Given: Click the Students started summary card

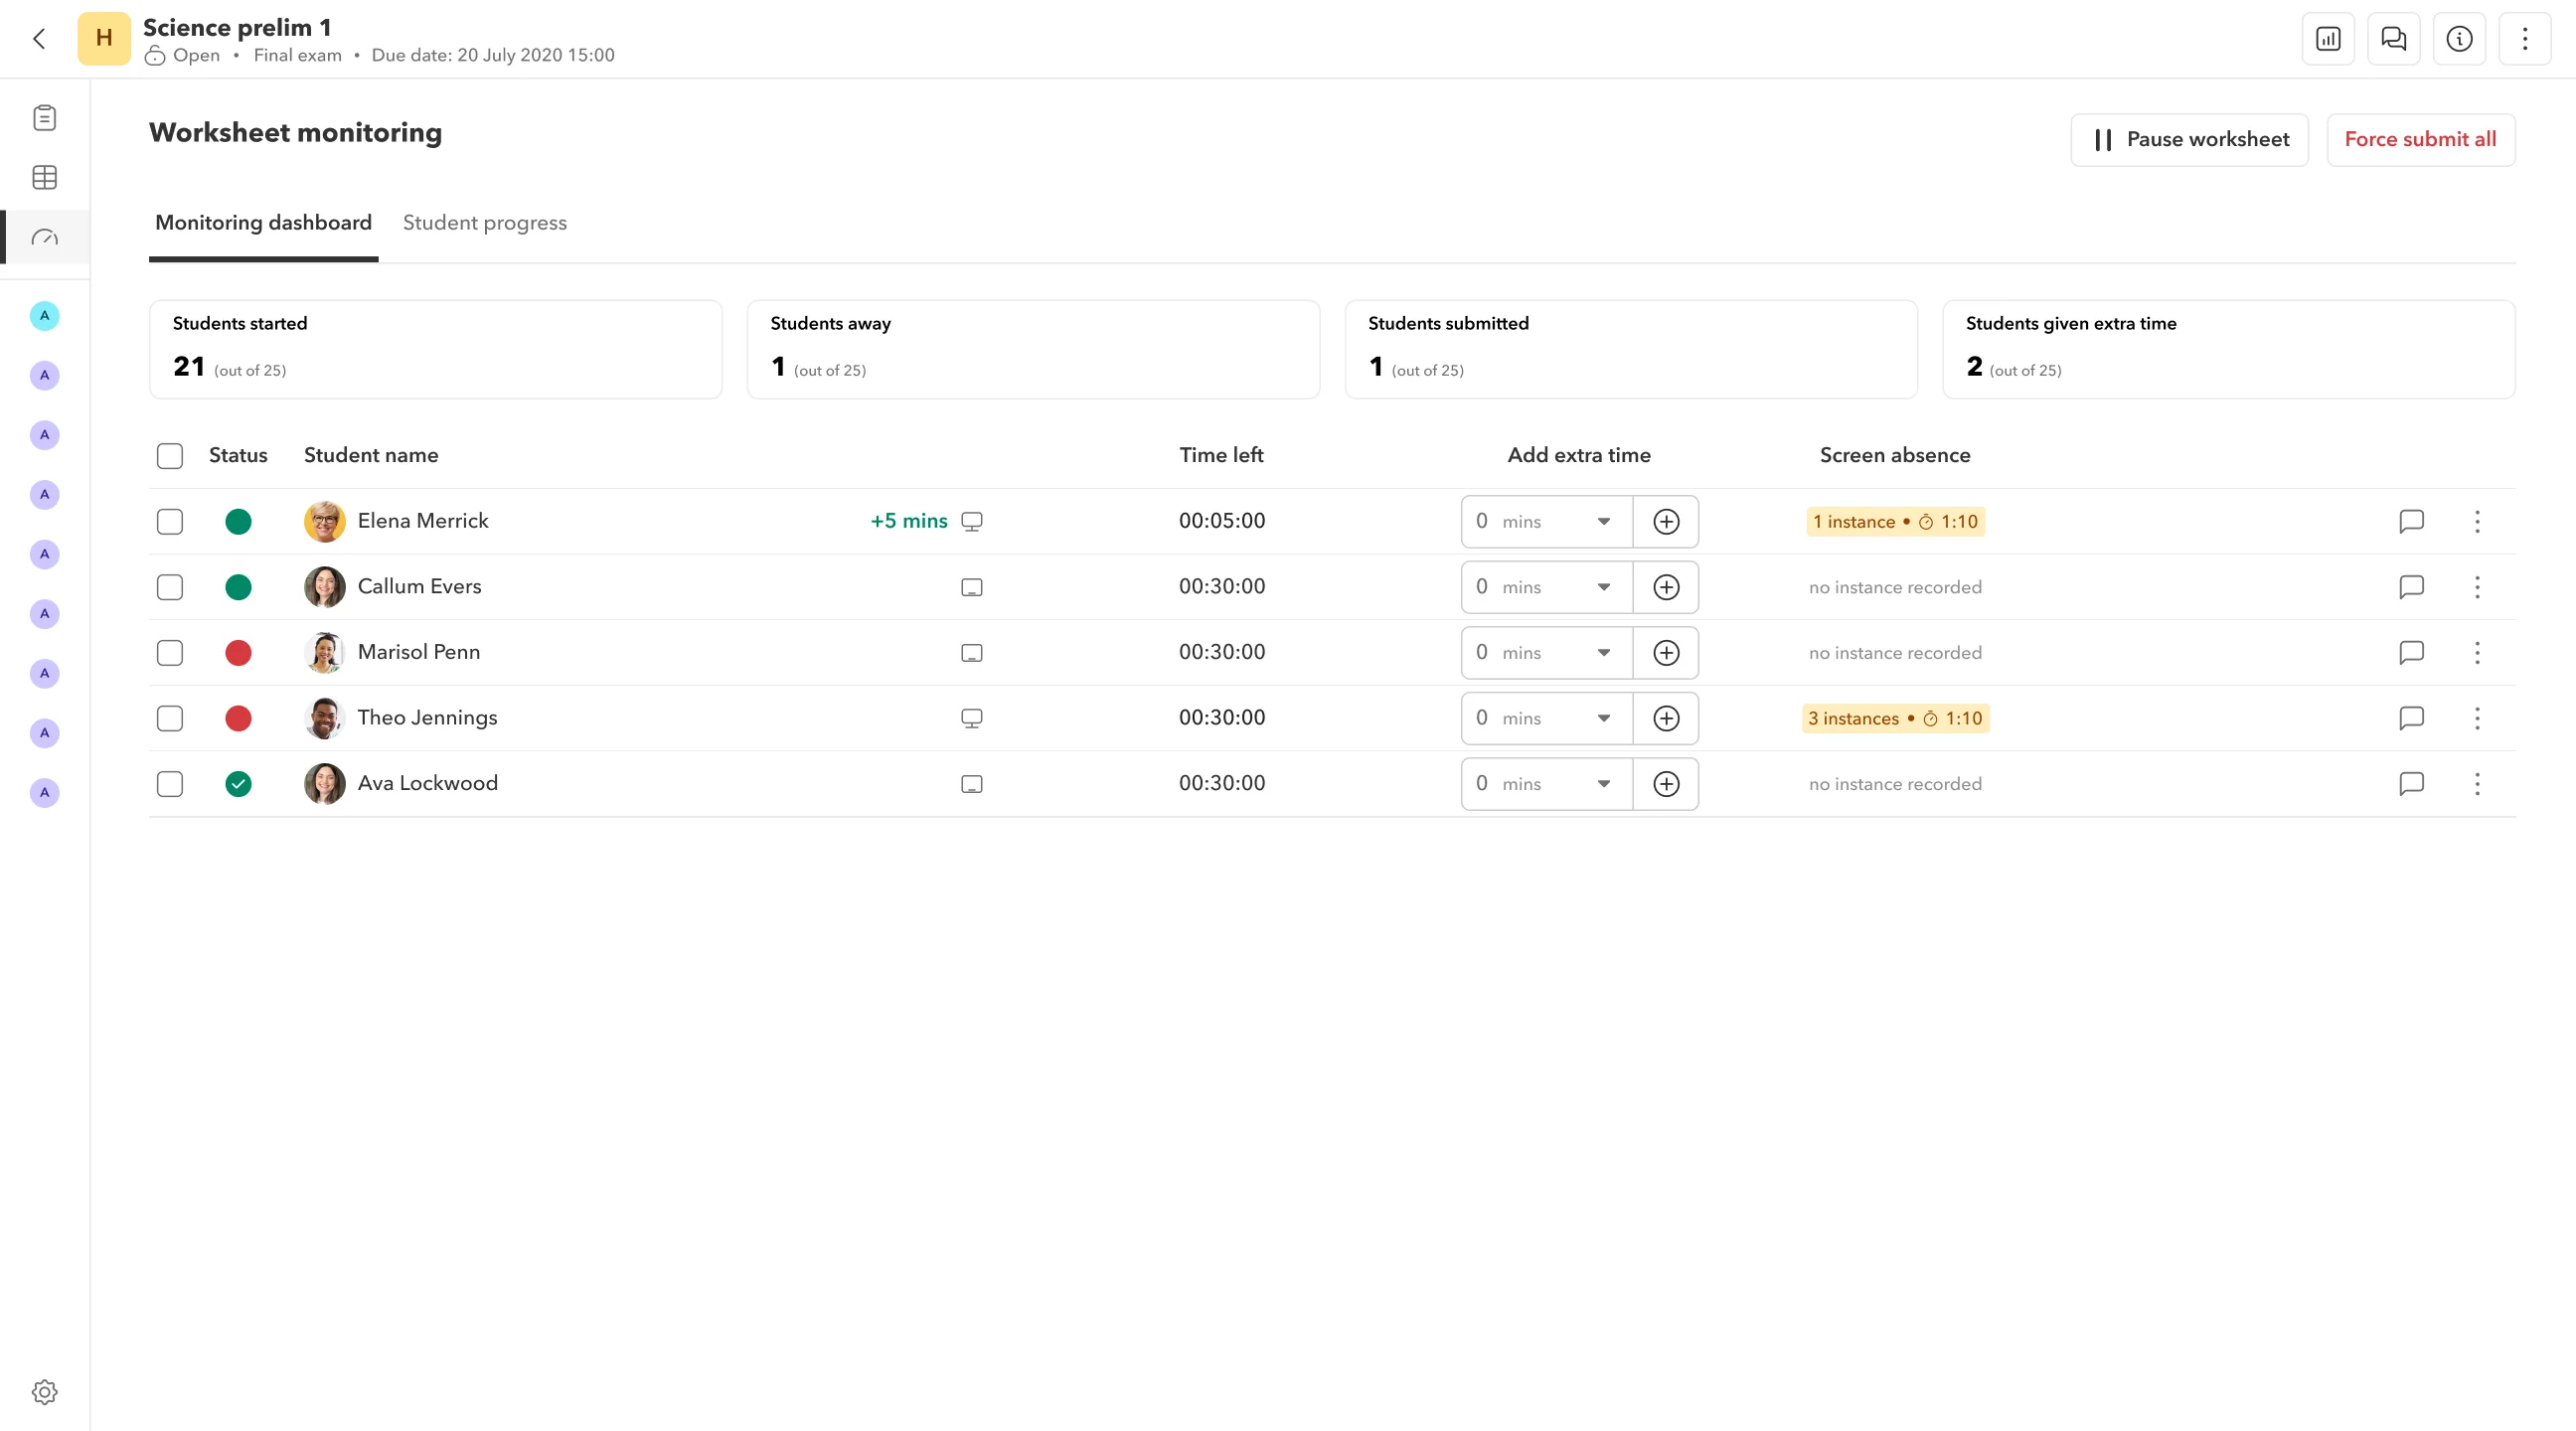Looking at the screenshot, I should (435, 350).
